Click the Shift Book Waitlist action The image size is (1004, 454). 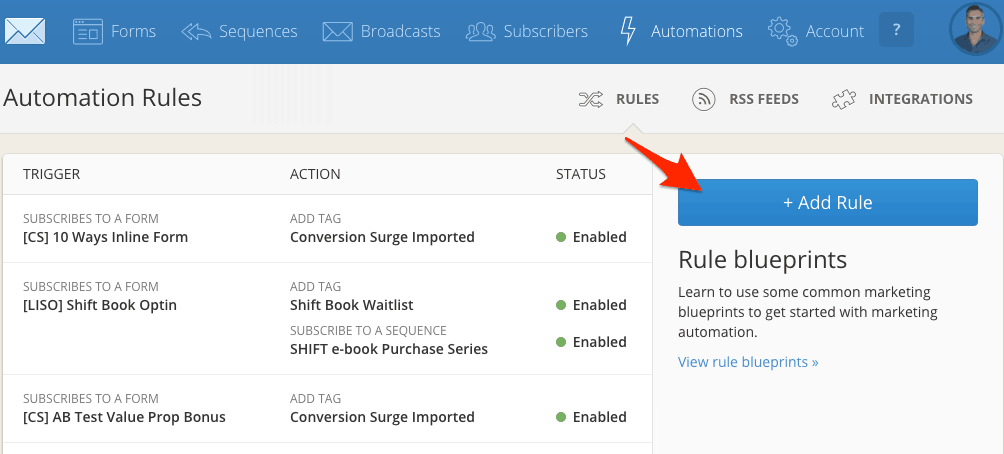[352, 305]
